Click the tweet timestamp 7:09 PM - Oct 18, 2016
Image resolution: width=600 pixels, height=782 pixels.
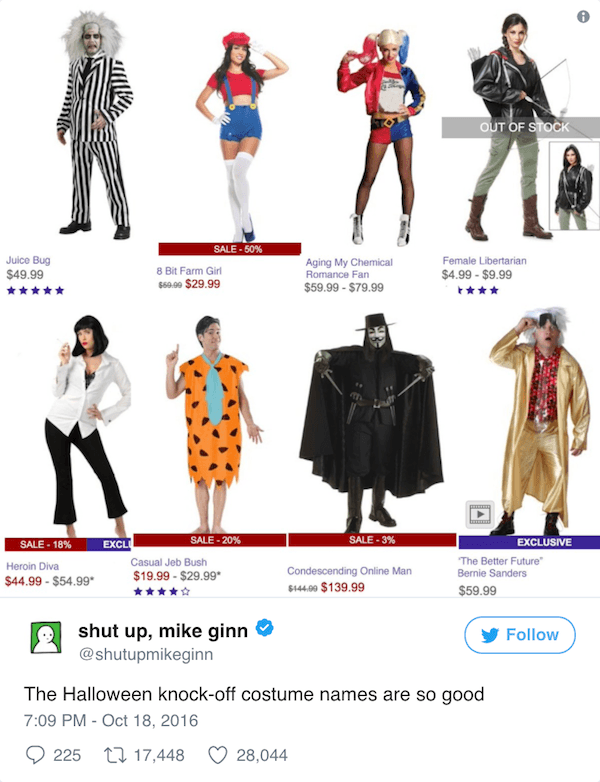pos(111,721)
